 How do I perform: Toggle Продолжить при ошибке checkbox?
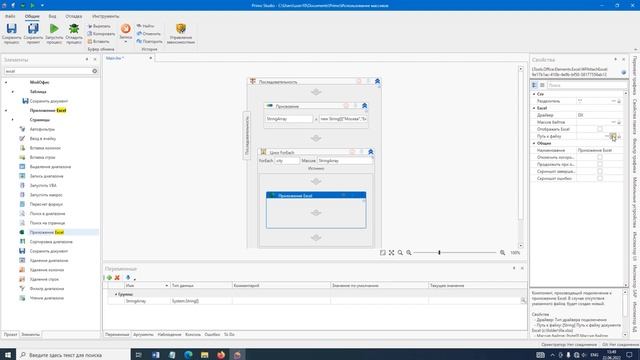600,164
